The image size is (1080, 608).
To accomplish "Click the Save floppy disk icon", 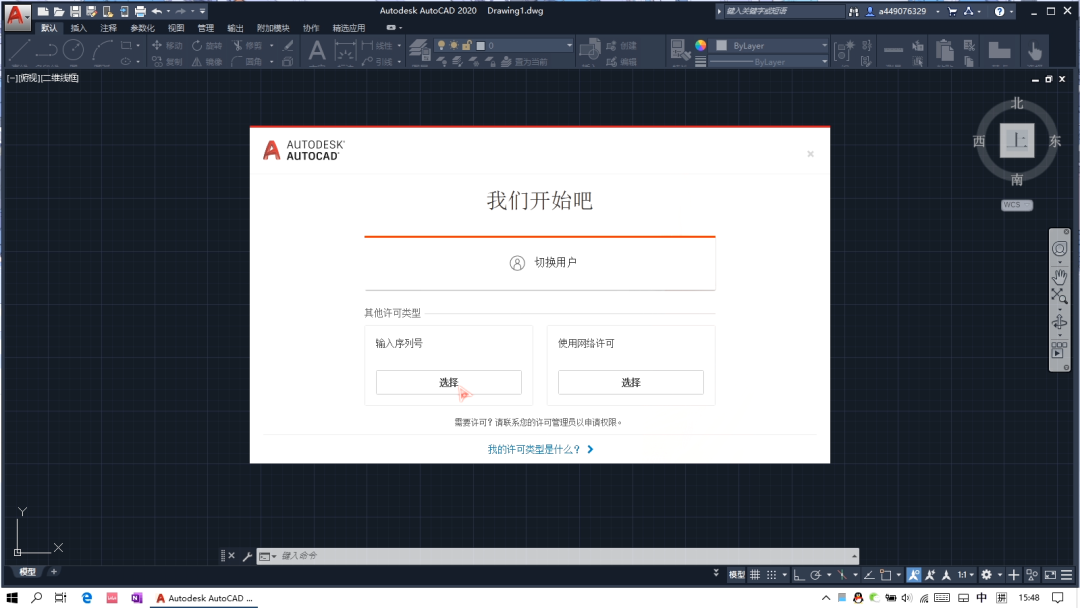I will click(x=75, y=12).
